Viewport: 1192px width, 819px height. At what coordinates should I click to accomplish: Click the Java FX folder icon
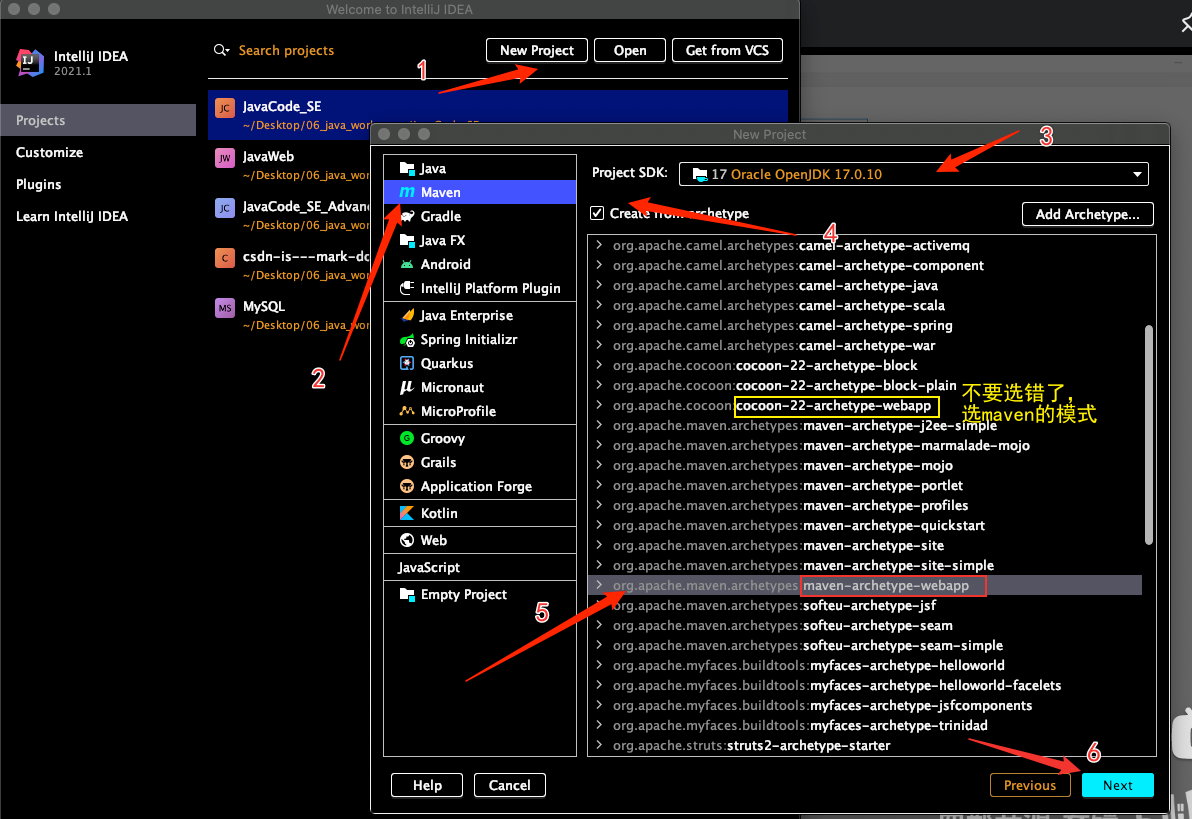[x=407, y=240]
